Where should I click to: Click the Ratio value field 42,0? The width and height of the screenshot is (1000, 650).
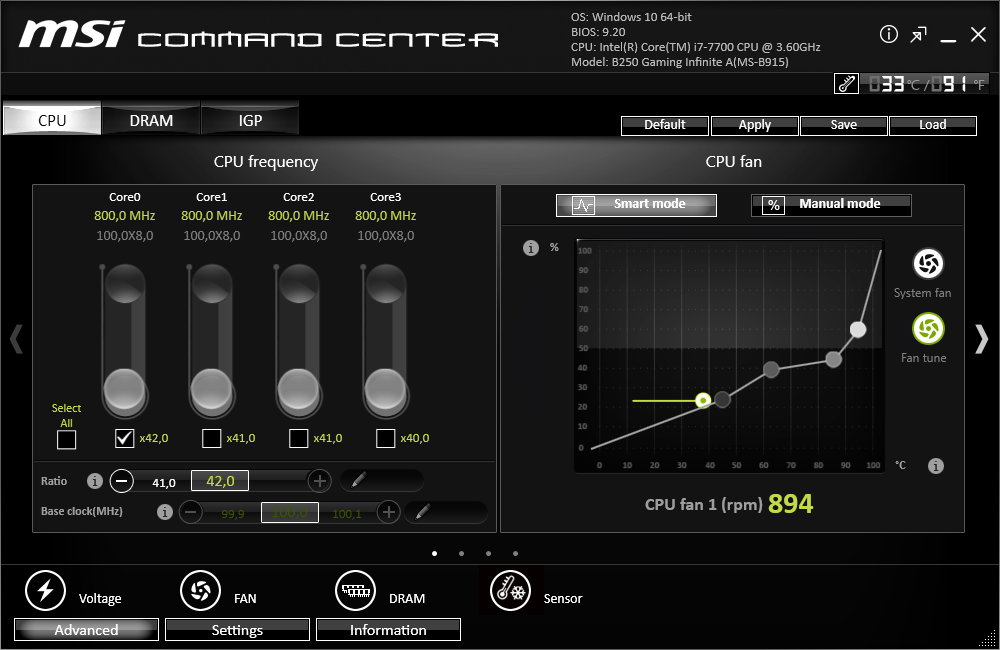click(220, 481)
